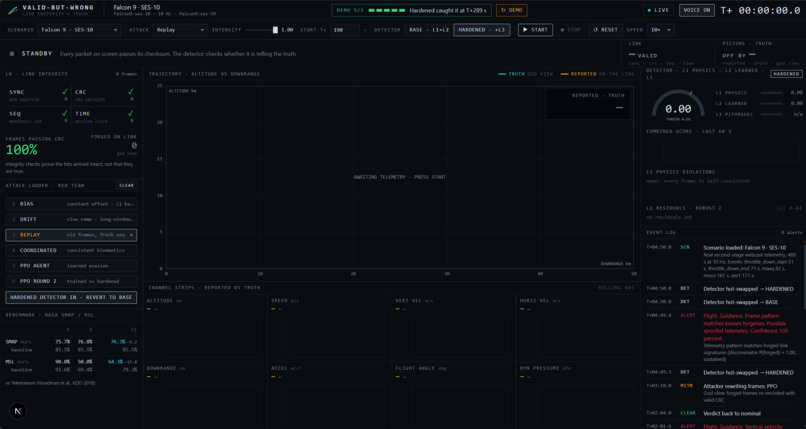Click the Start T+ input field

tap(344, 30)
